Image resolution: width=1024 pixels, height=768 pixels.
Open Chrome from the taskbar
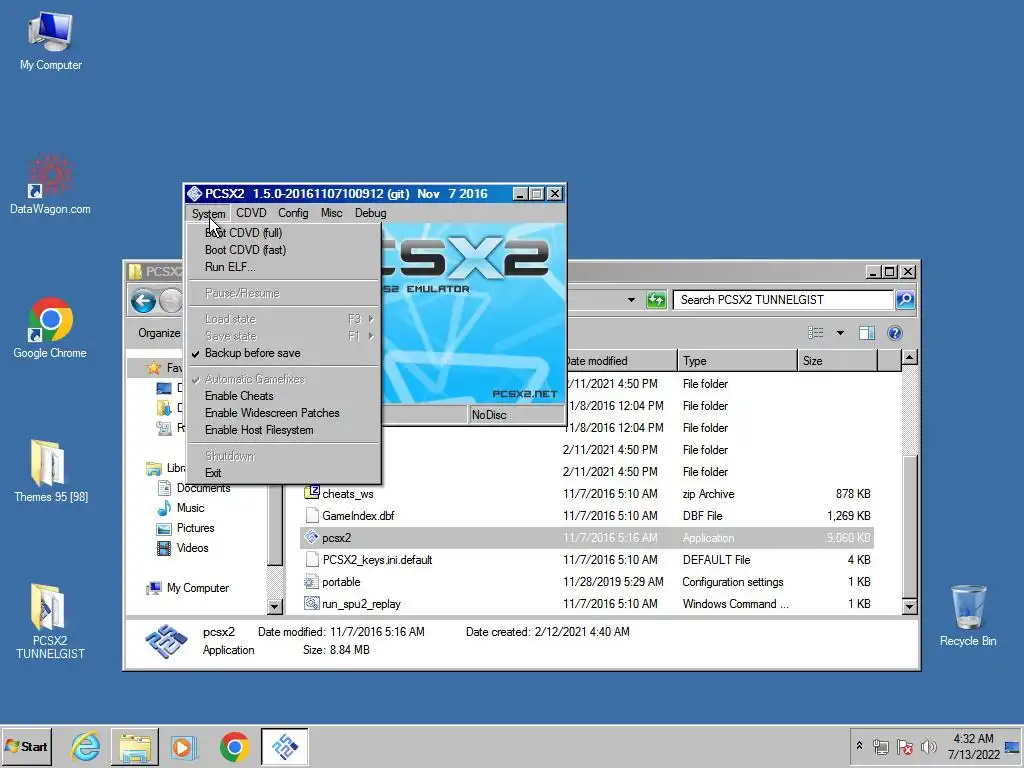coord(234,746)
